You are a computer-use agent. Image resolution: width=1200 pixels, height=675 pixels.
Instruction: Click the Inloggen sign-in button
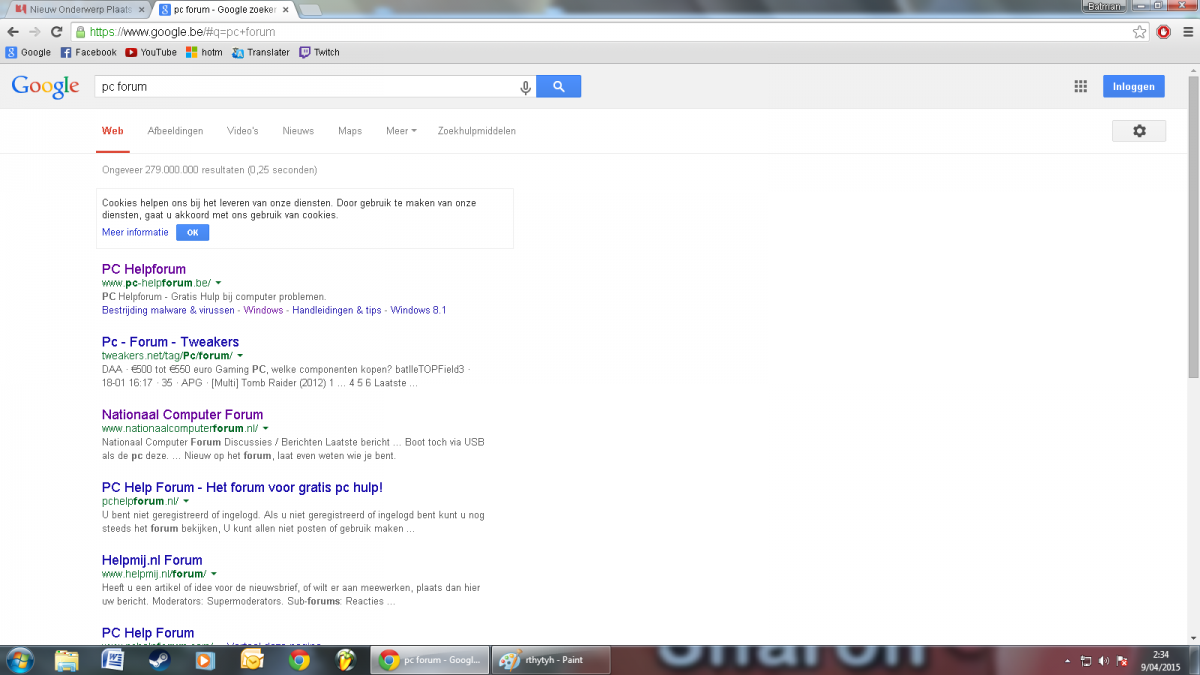coord(1134,86)
